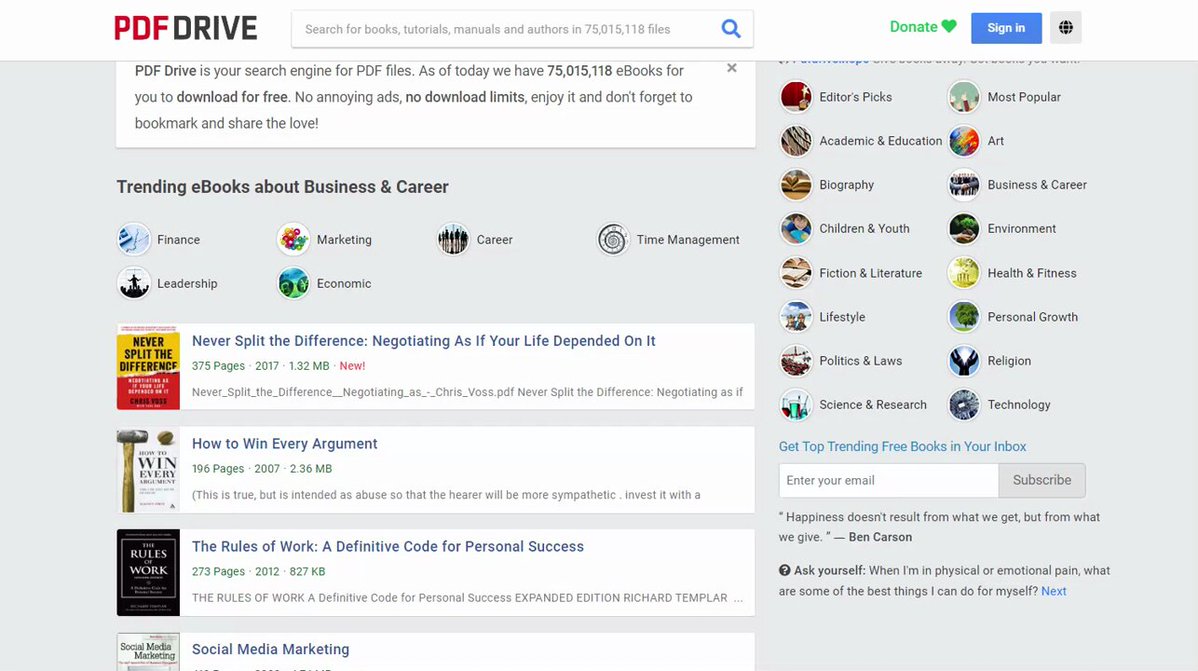Viewport: 1198px width, 671px height.
Task: Click the Next question link
Action: pos(1053,591)
